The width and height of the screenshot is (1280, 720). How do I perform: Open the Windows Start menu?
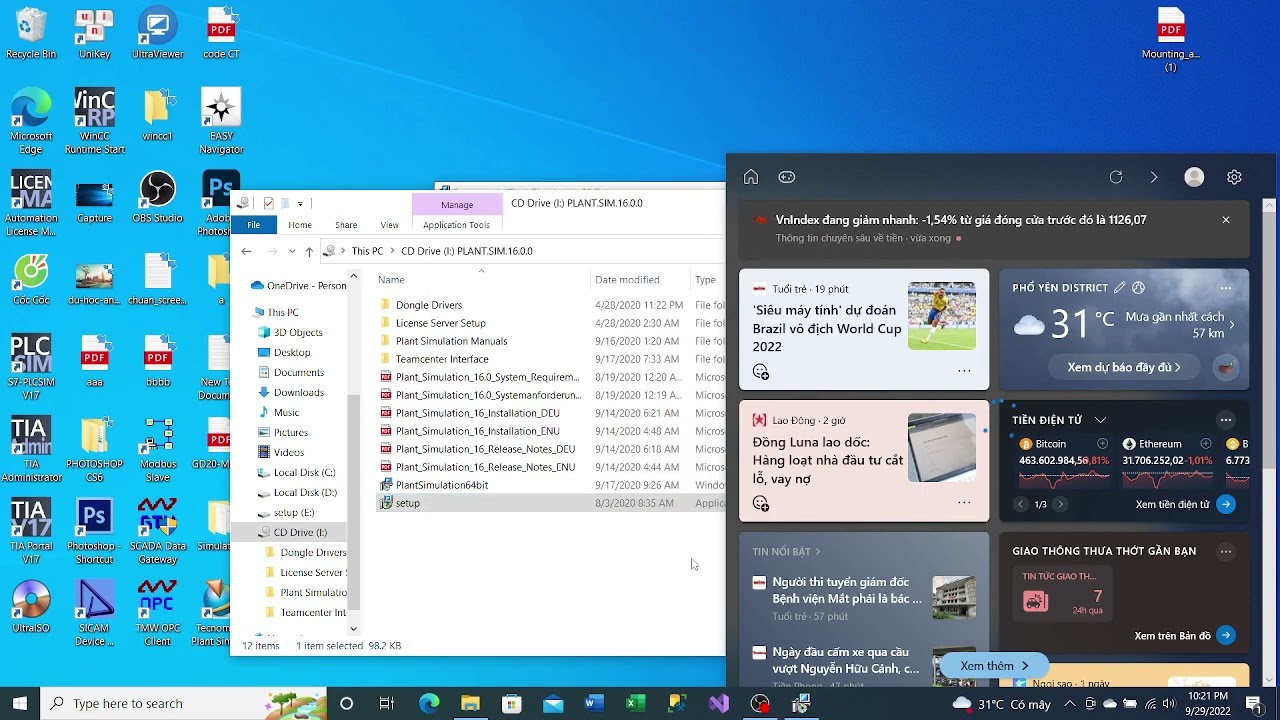20,703
